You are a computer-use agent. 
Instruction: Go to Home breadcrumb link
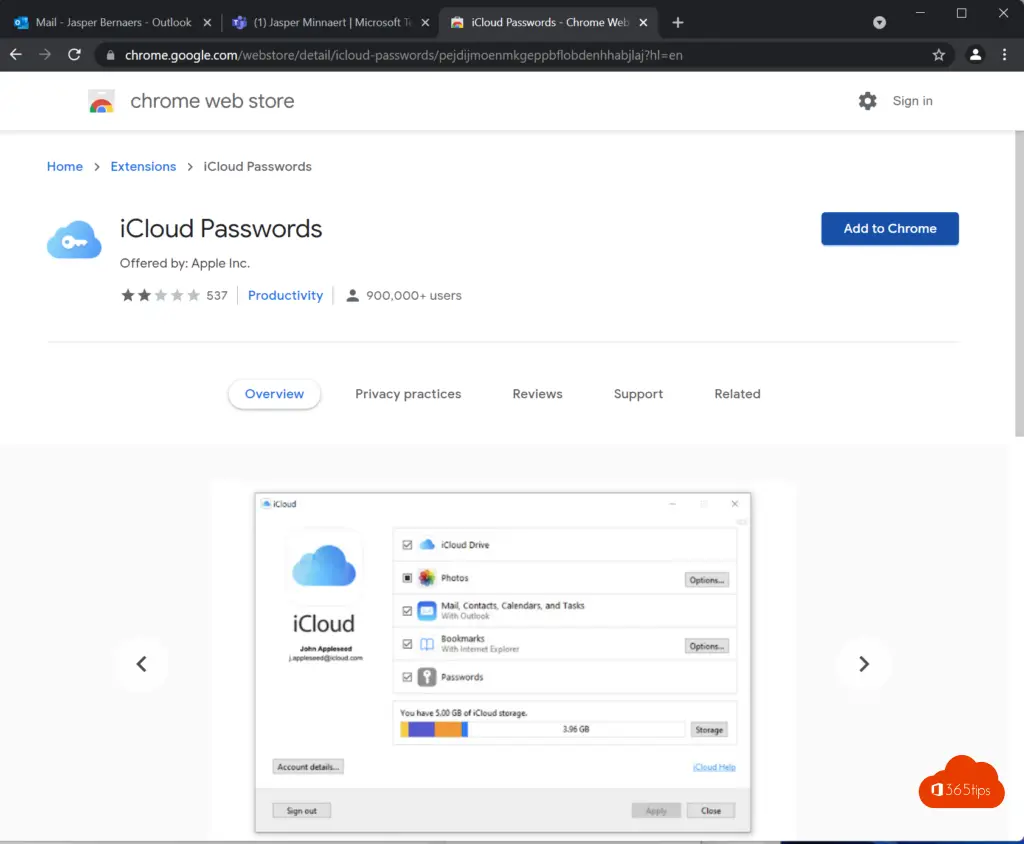(65, 167)
